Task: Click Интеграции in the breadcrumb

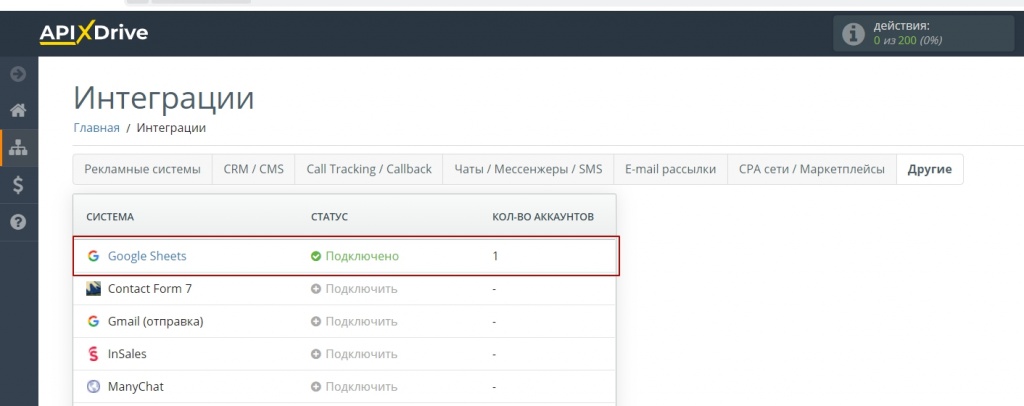Action: [x=171, y=128]
